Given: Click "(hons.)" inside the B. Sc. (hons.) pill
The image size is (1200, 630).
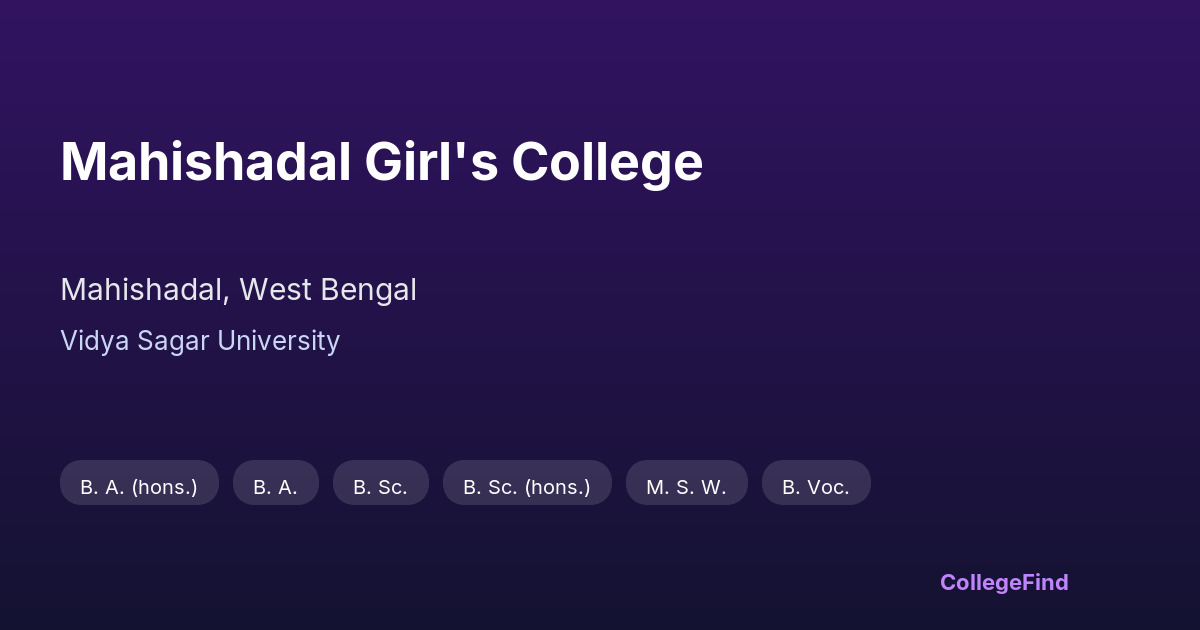Looking at the screenshot, I should point(557,487).
